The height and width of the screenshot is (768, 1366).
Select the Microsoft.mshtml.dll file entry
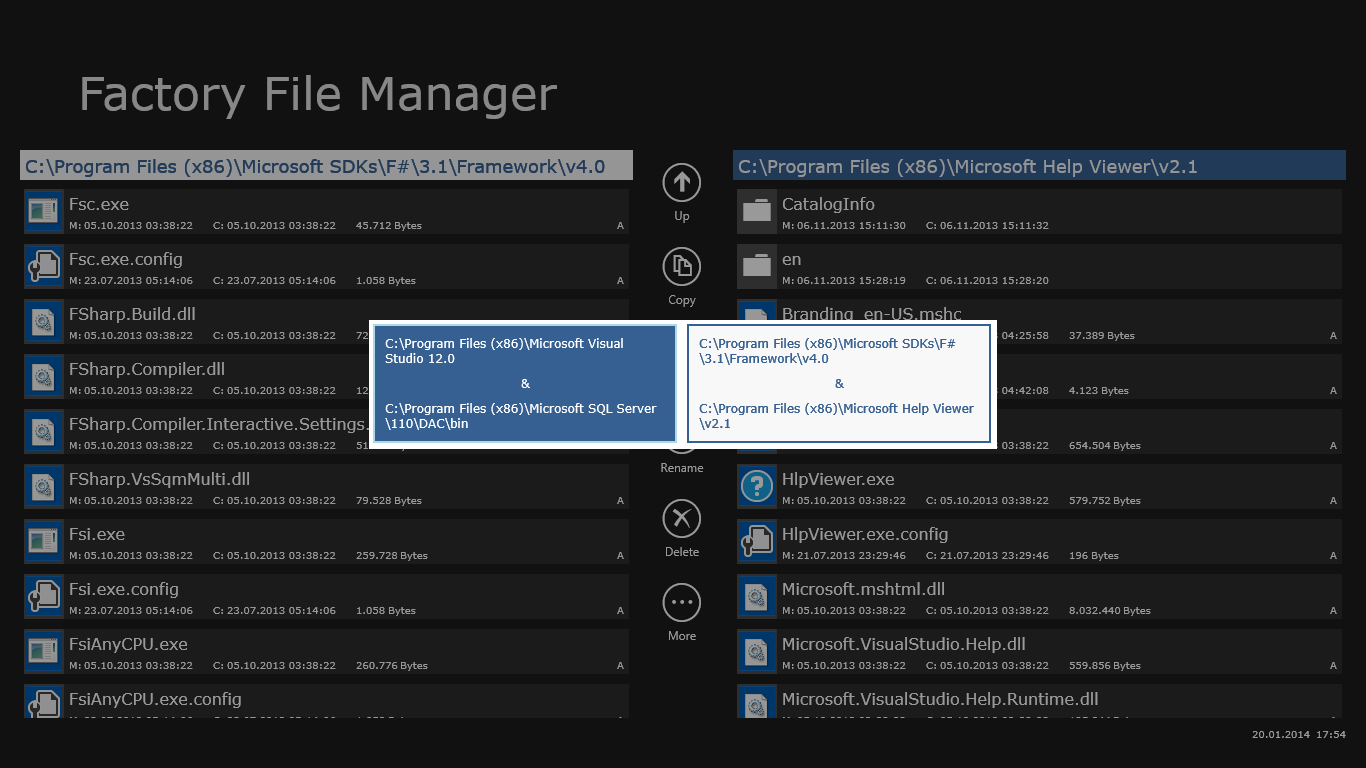1039,597
